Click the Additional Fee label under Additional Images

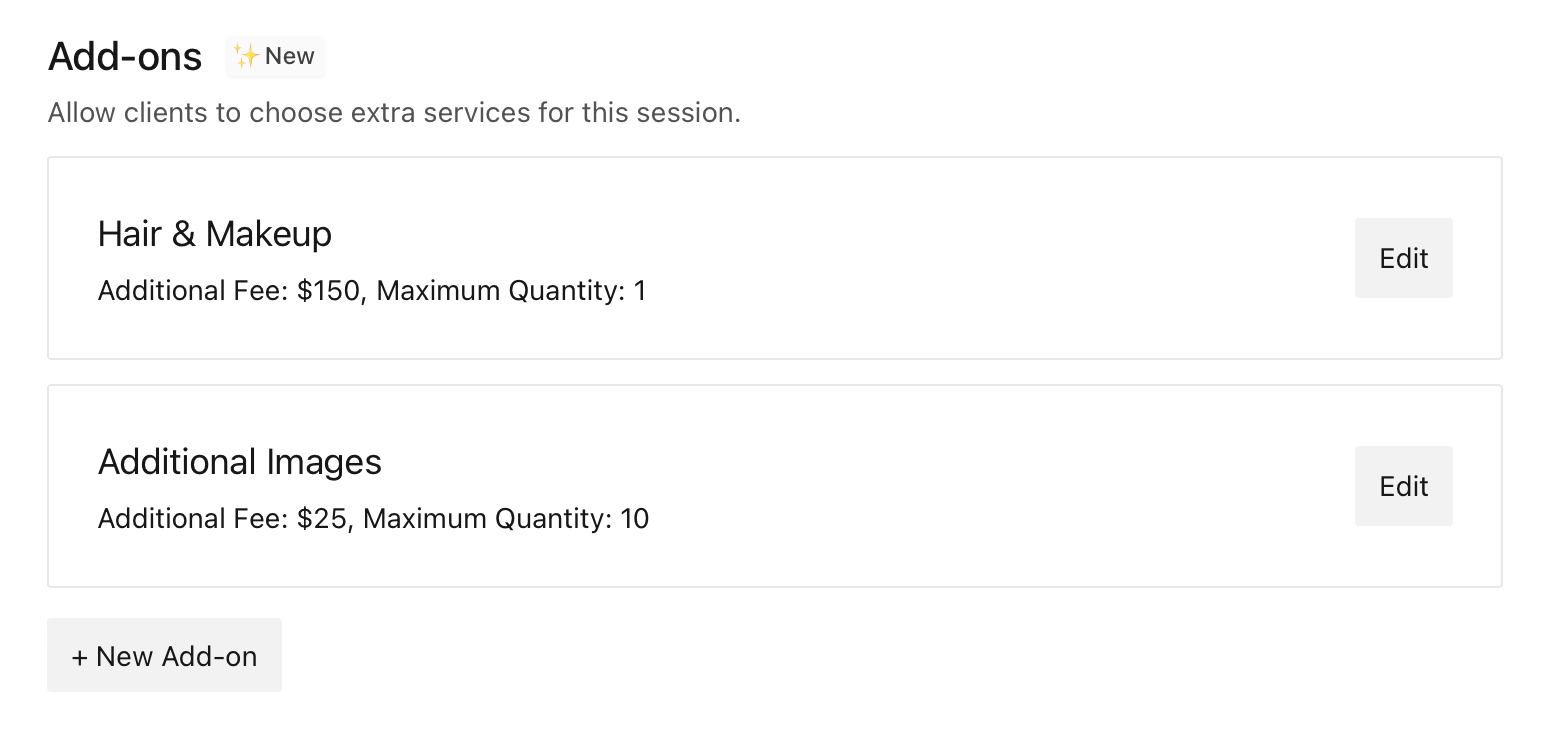(194, 519)
